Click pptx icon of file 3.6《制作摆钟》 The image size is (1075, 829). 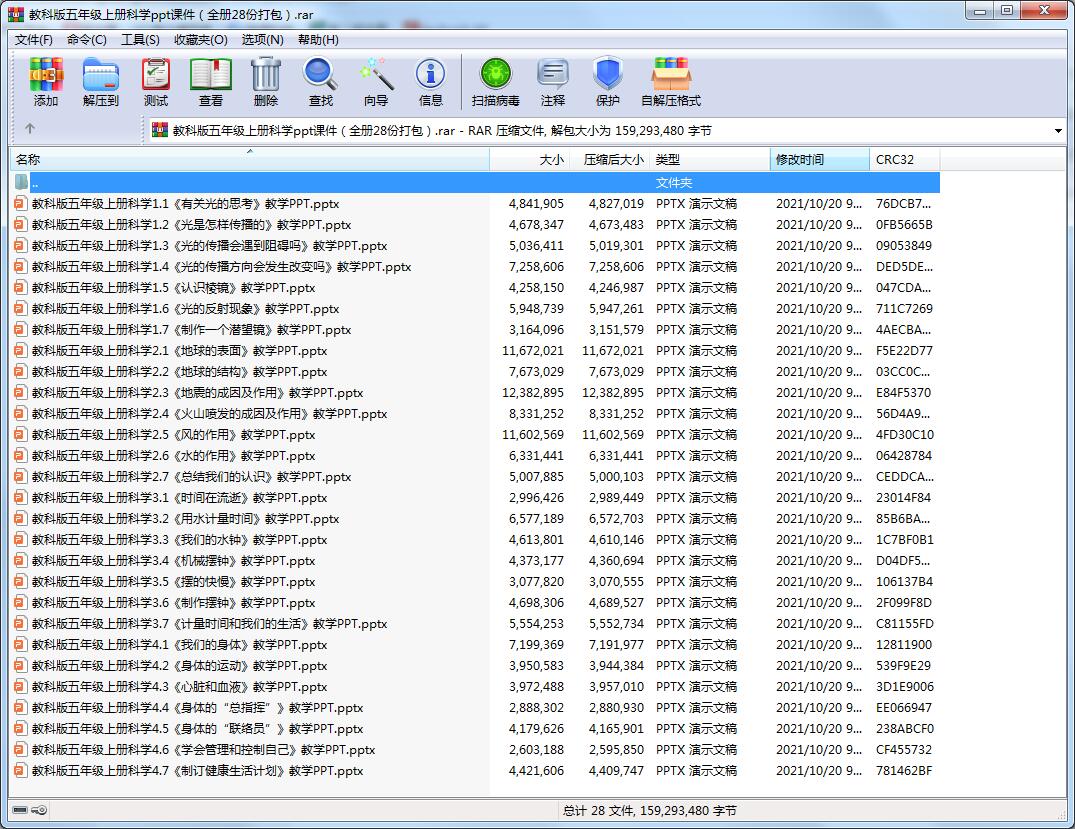pyautogui.click(x=21, y=603)
